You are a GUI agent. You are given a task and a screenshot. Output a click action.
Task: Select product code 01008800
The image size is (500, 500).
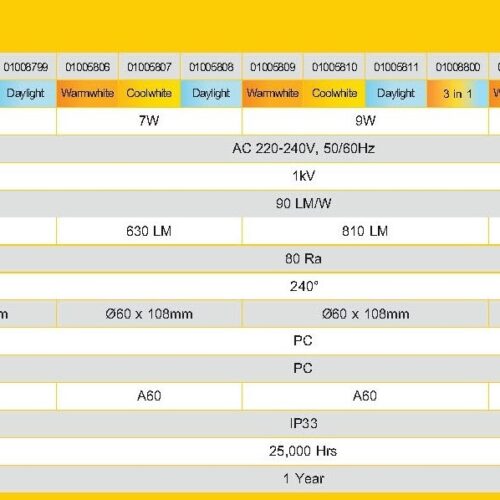[458, 67]
